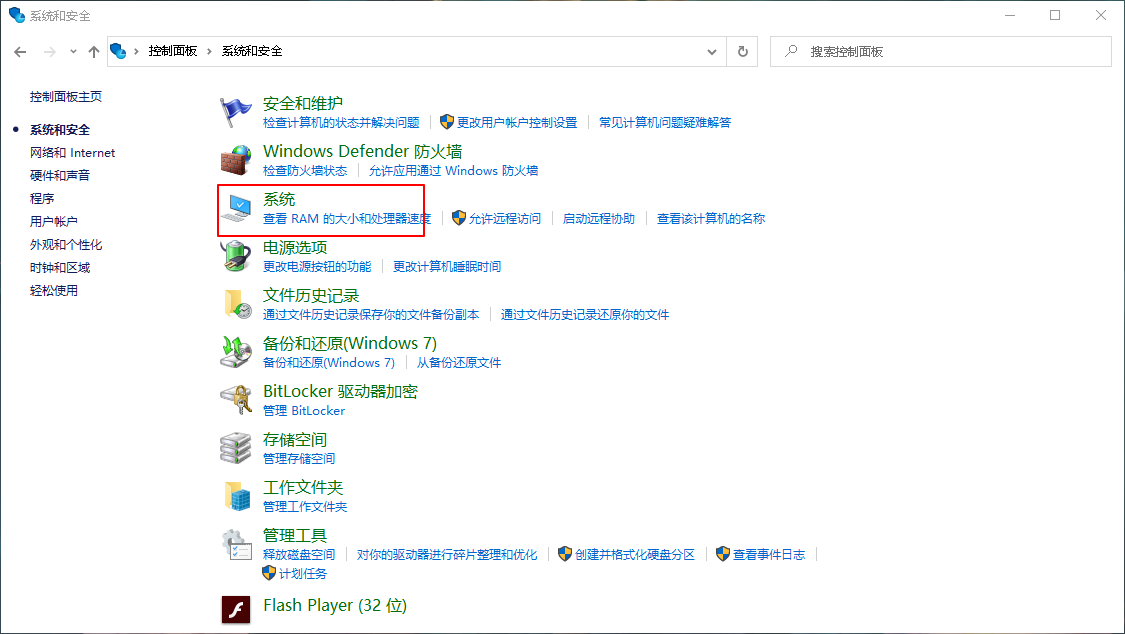This screenshot has width=1125, height=634.
Task: Open the Windows Defender 防火墙 brick wall icon
Action: [x=236, y=160]
